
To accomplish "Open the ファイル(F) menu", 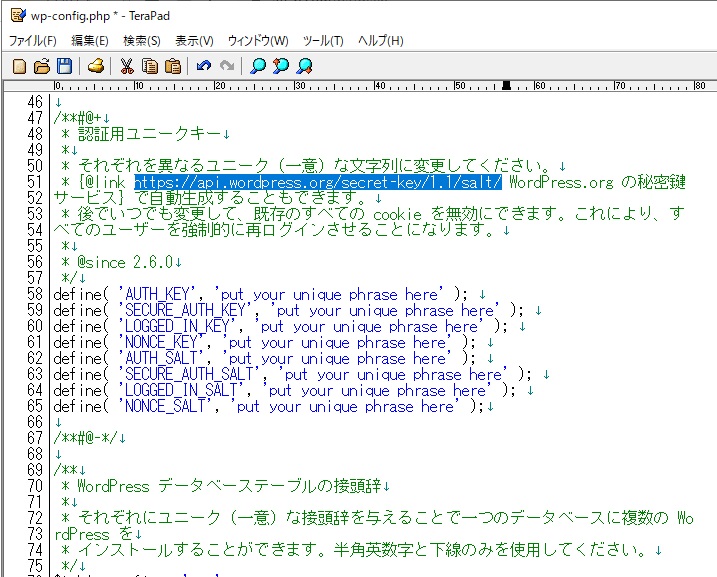I will point(32,41).
